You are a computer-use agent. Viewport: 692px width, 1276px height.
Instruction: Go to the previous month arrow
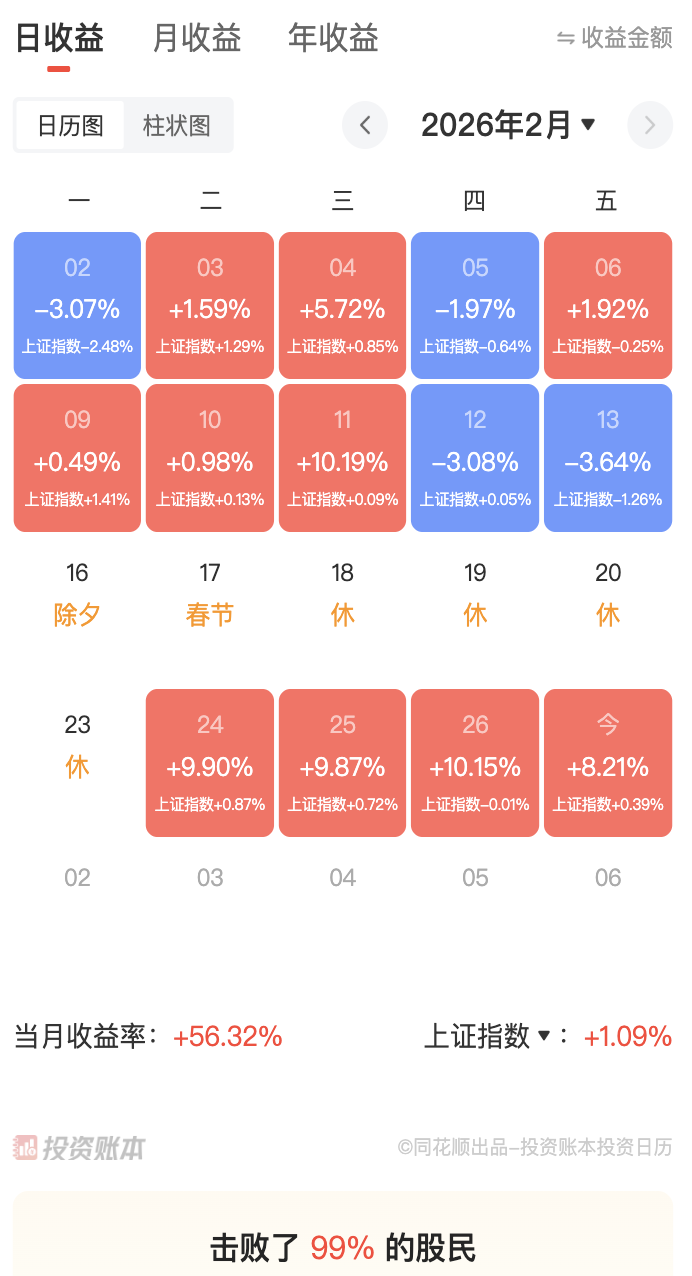365,126
